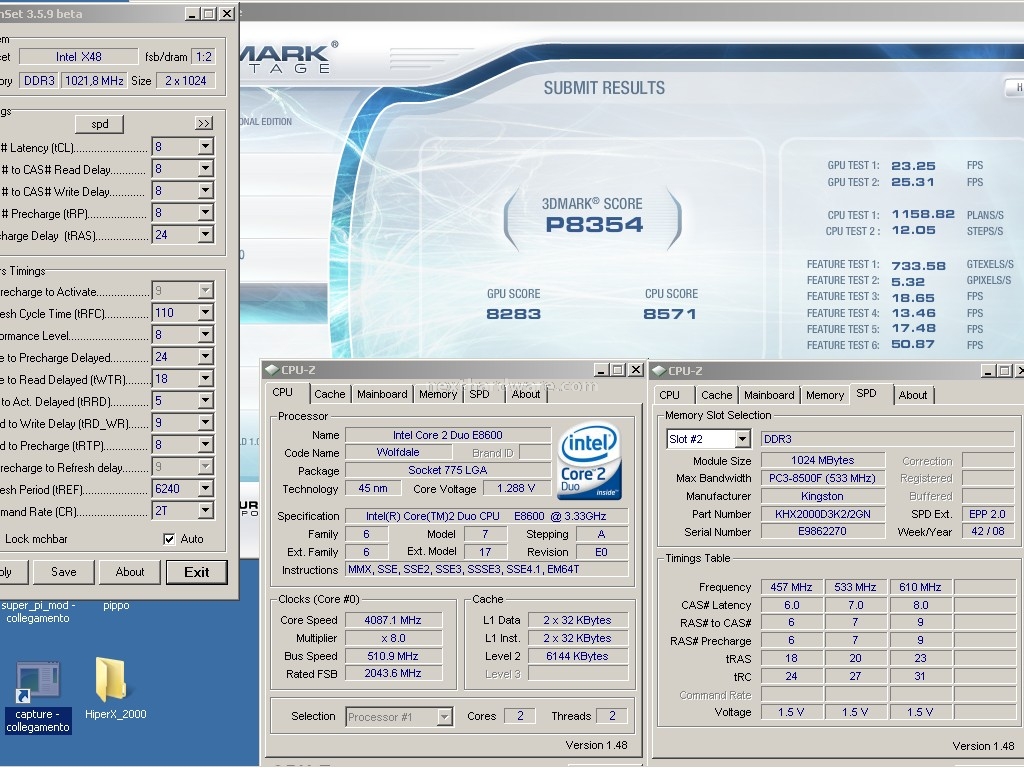Image resolution: width=1024 pixels, height=768 pixels.
Task: Click the memory frequency 1021,8 MHz field
Action: coord(94,80)
